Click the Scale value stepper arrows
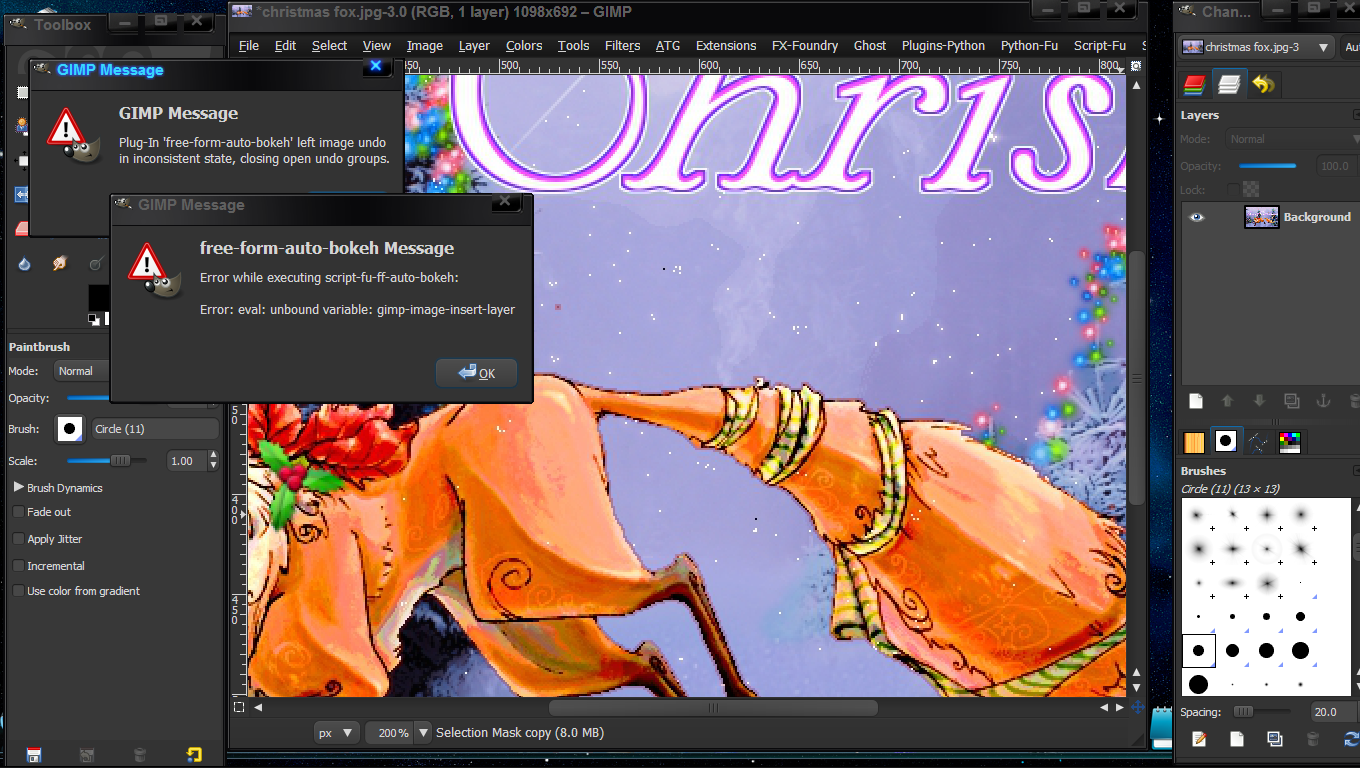 click(213, 461)
